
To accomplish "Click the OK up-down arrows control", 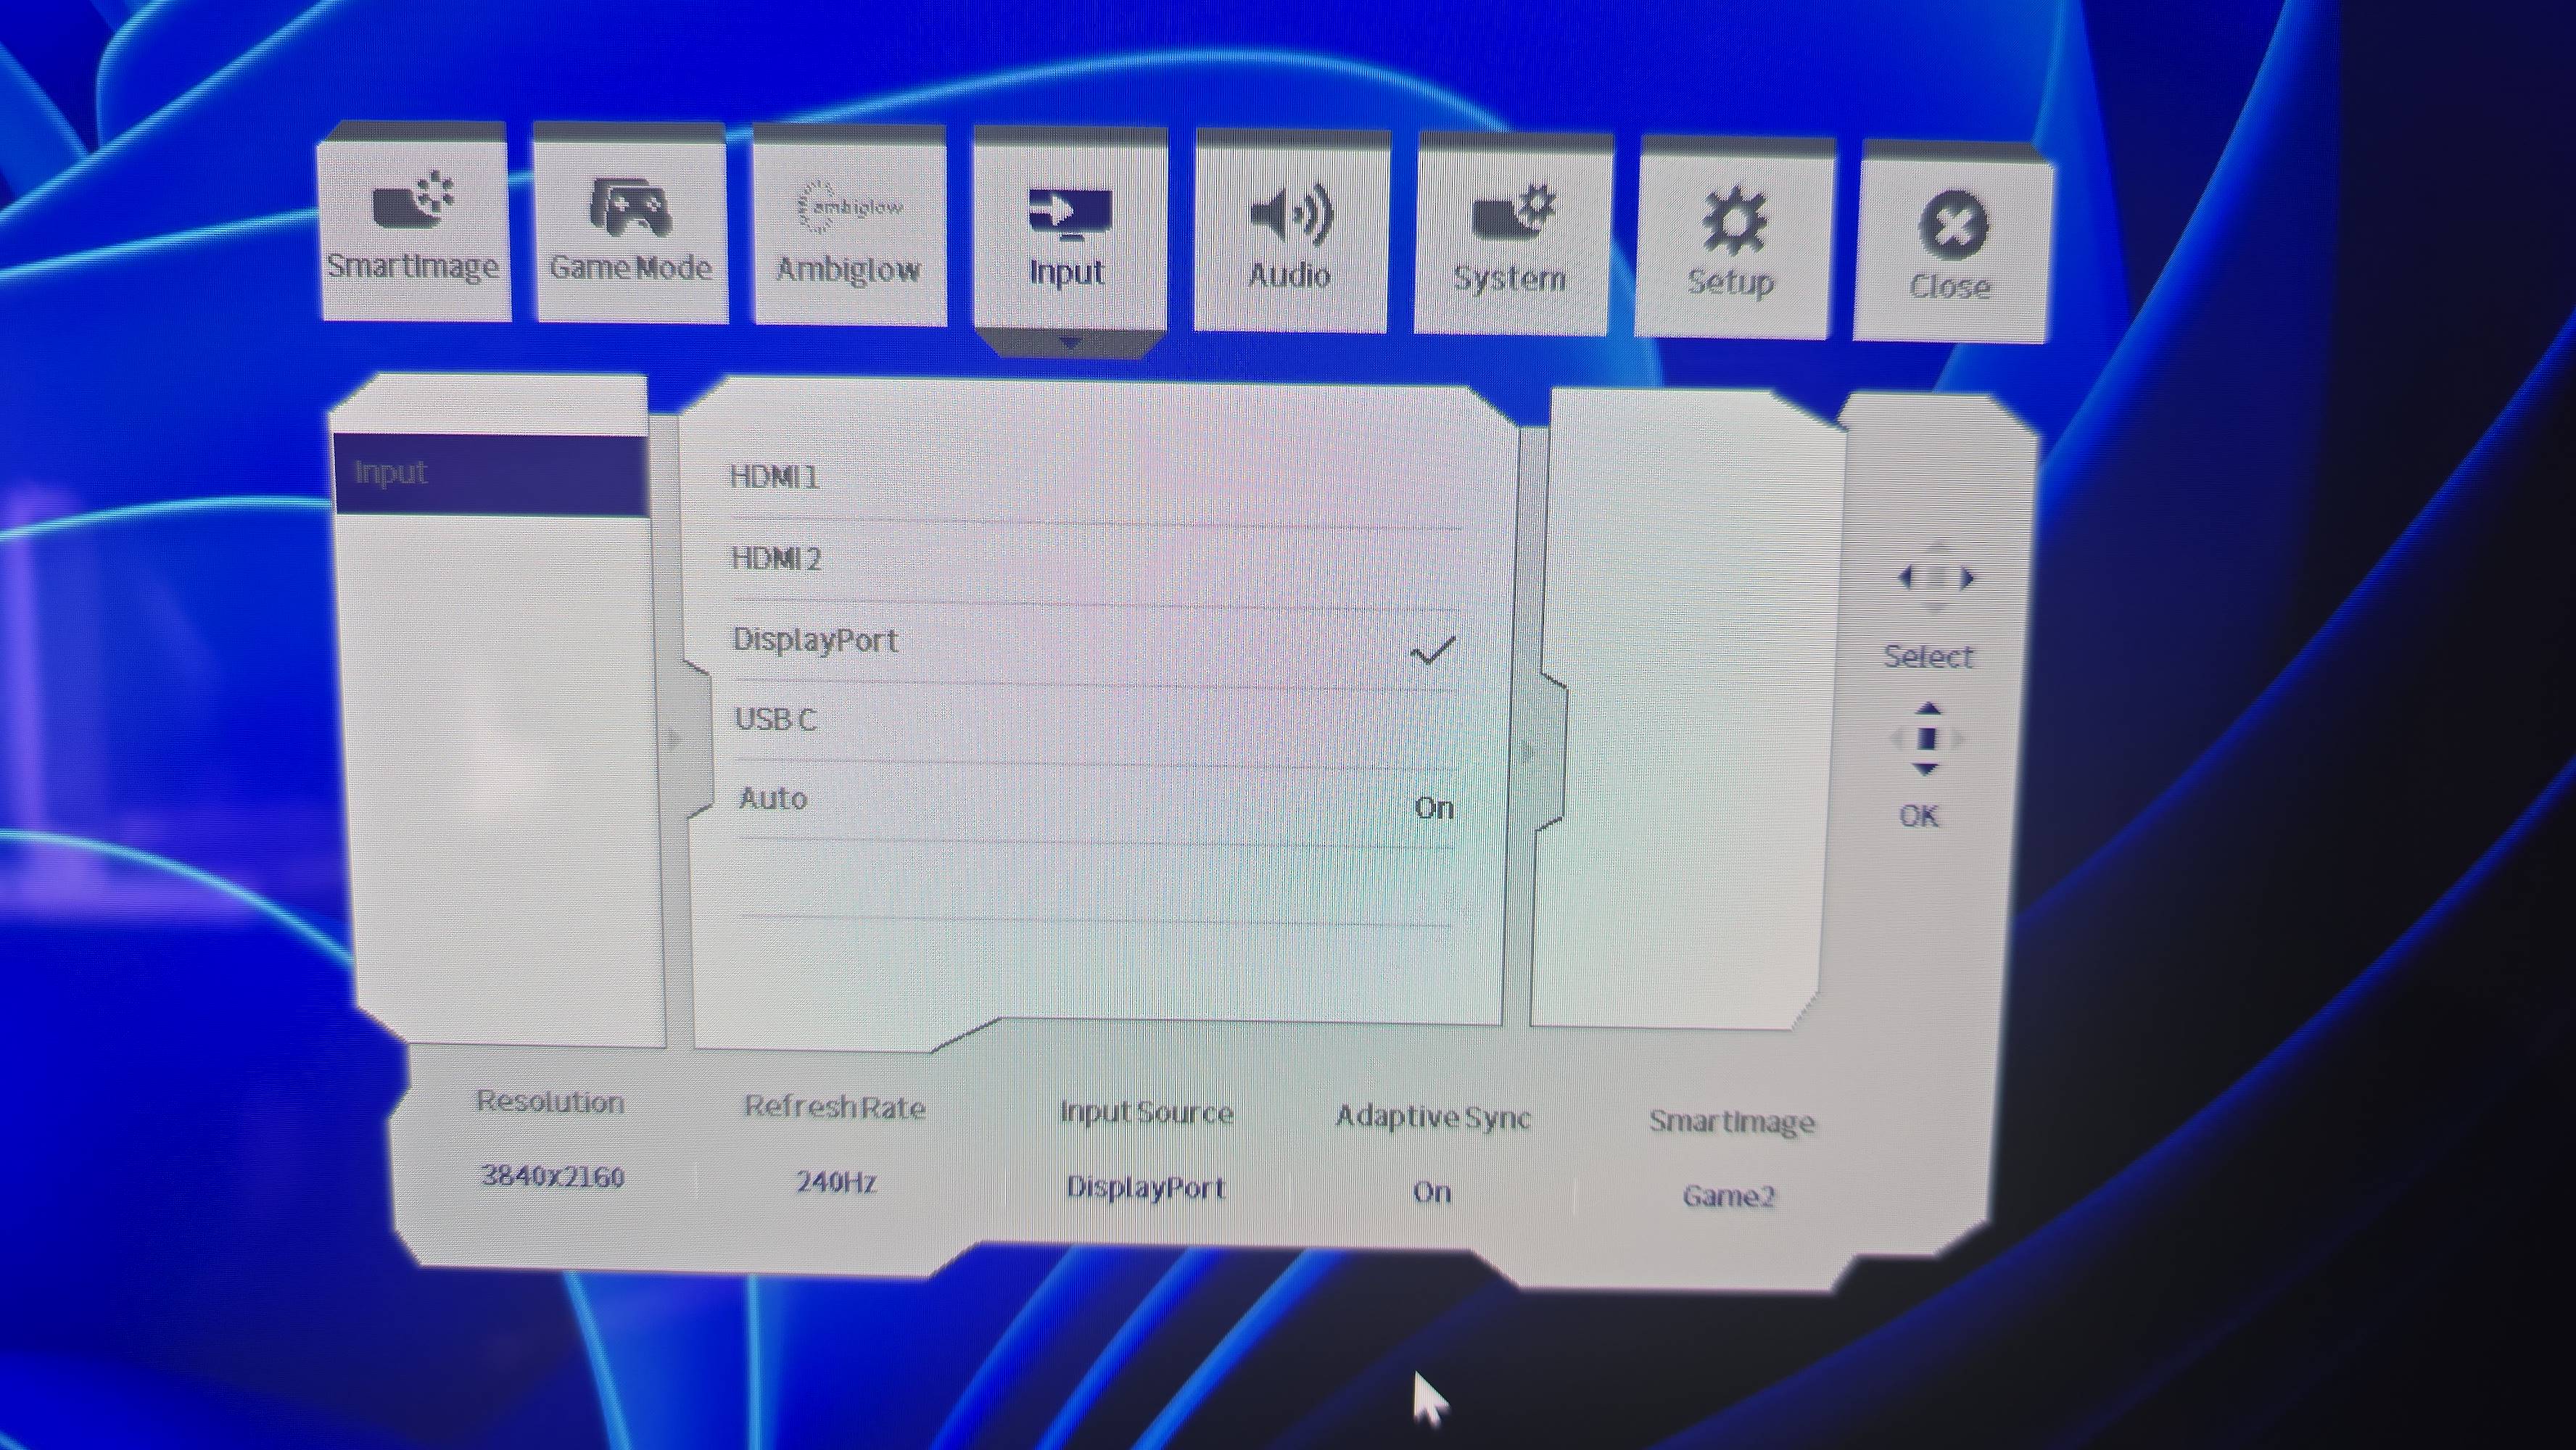I will [x=1928, y=739].
